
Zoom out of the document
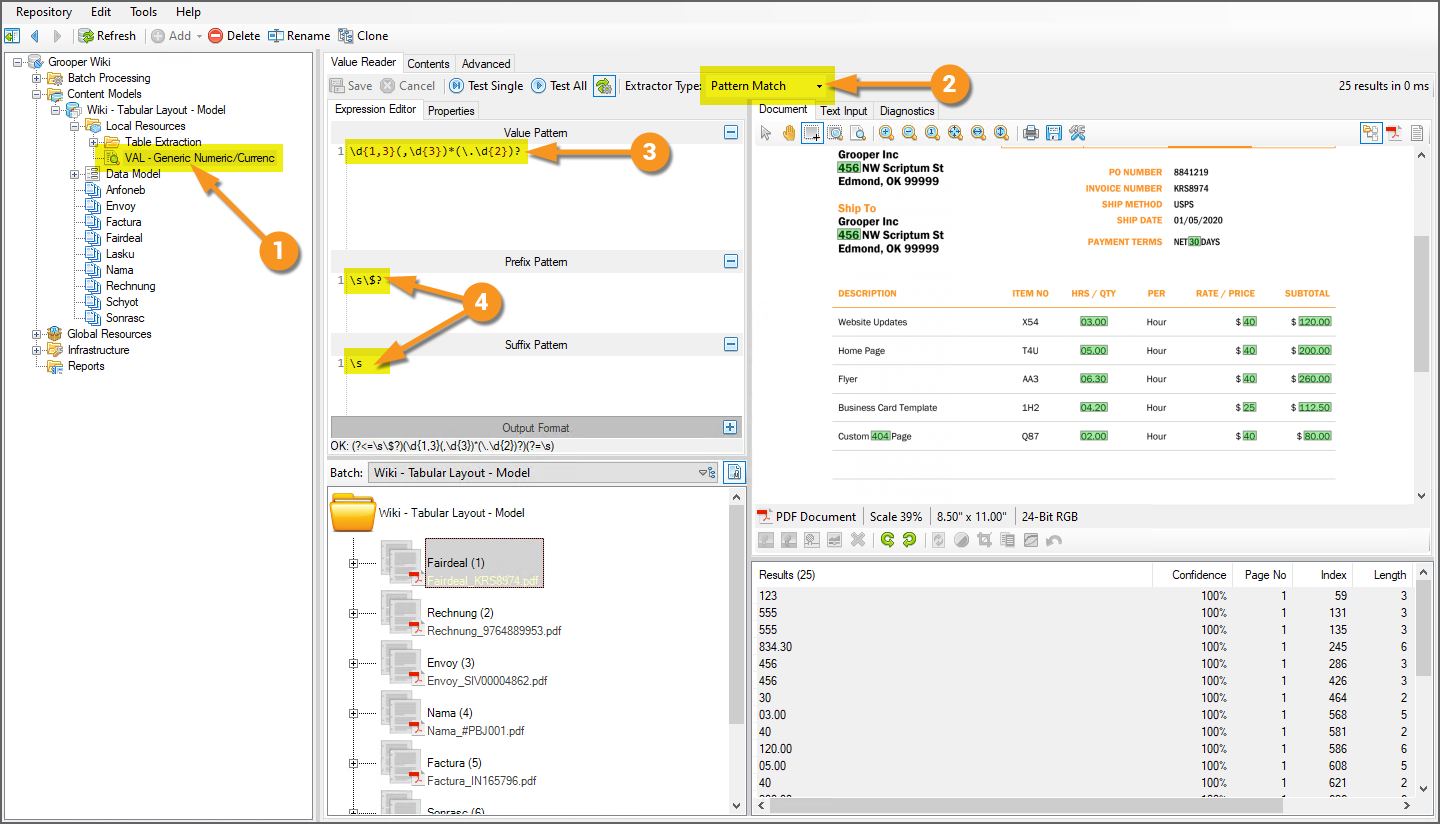tap(909, 133)
